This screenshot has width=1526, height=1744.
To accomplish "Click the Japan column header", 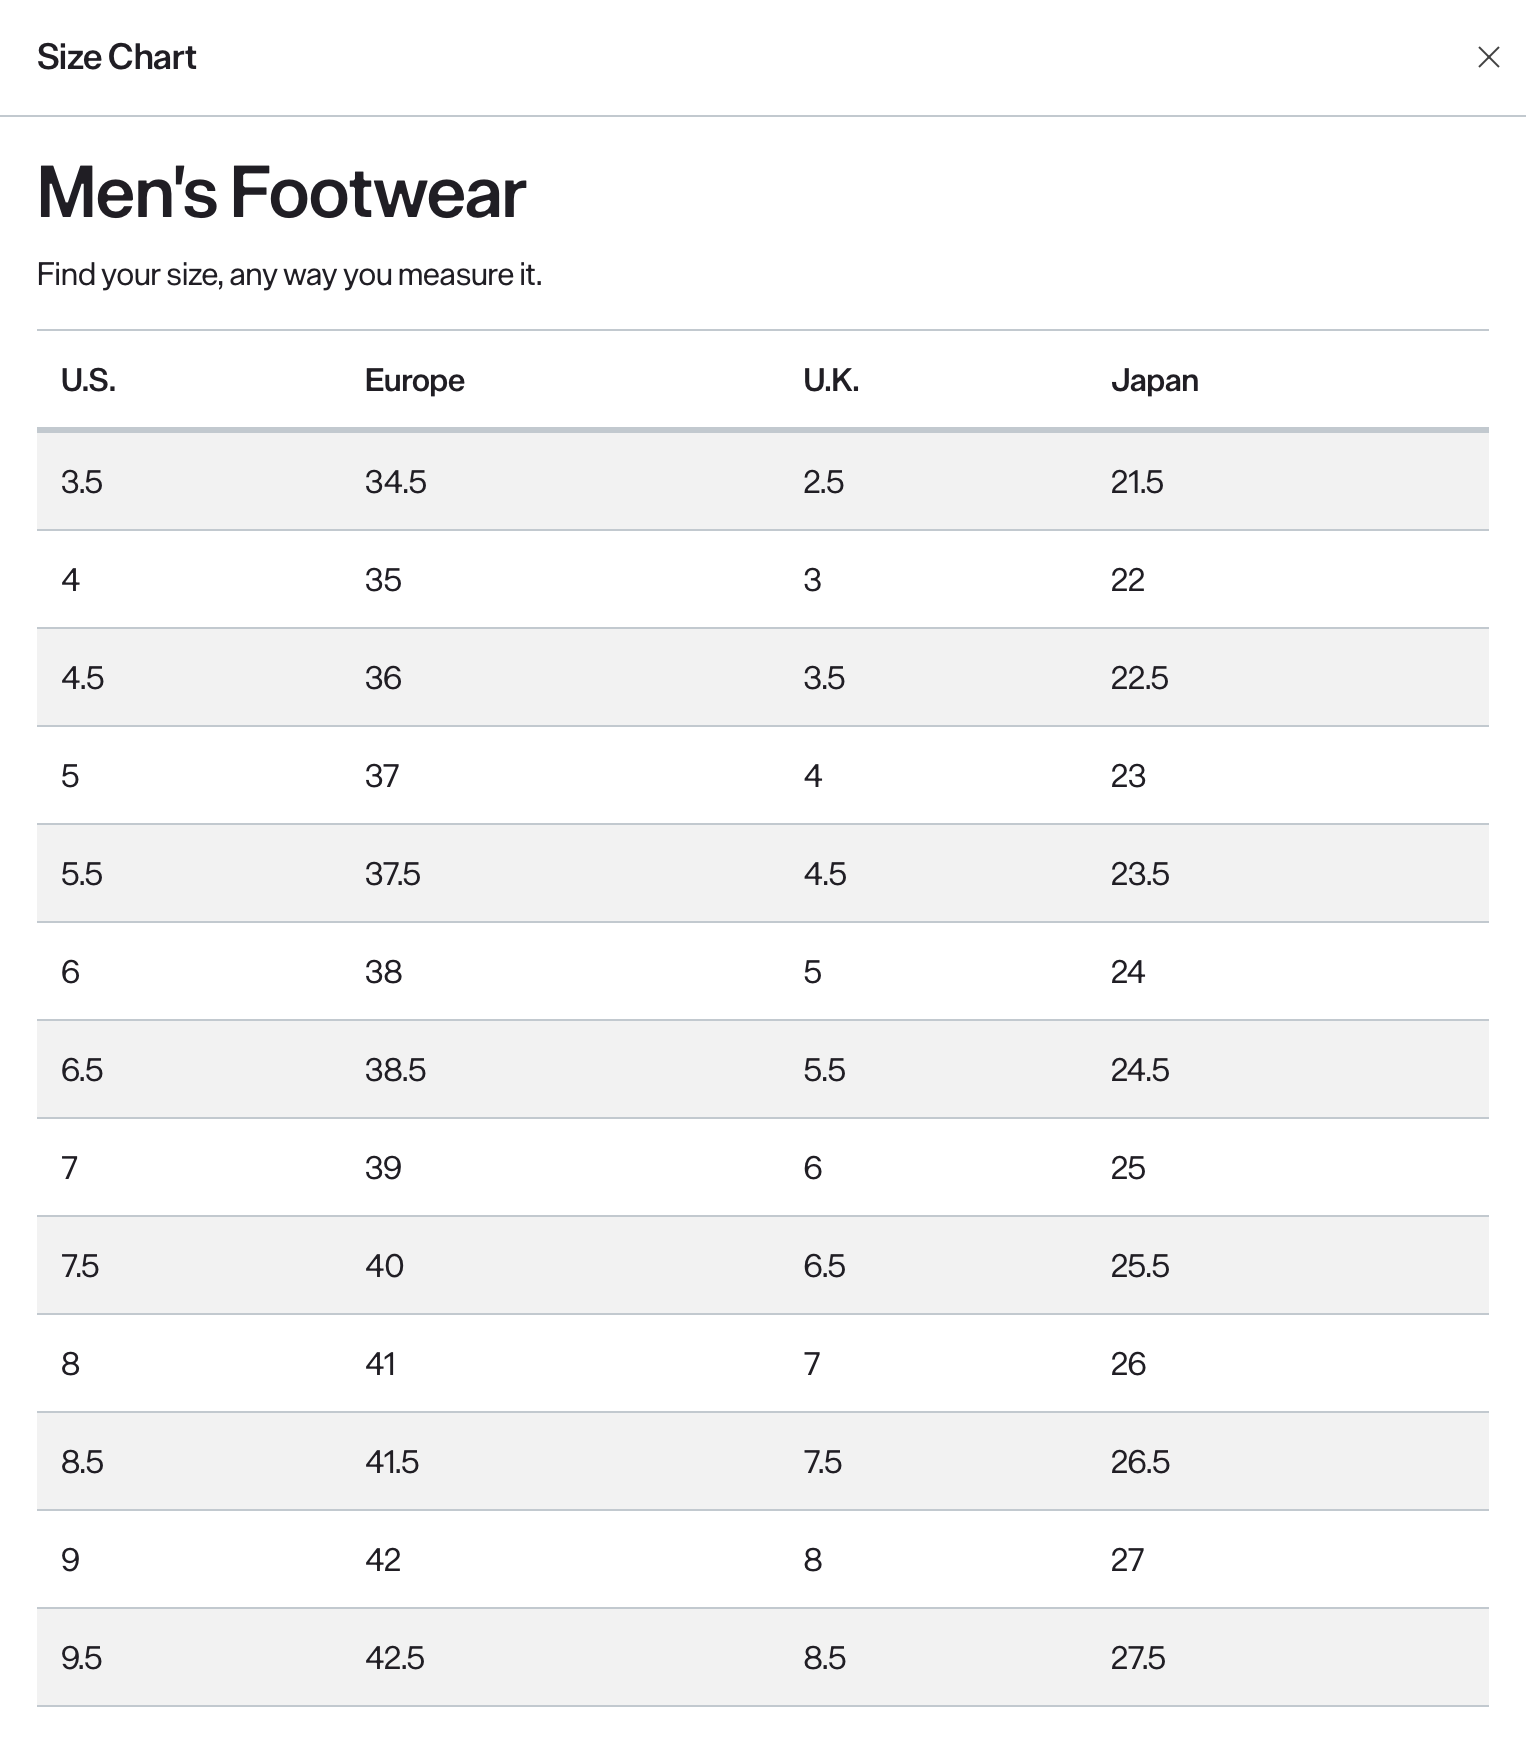I will 1154,381.
